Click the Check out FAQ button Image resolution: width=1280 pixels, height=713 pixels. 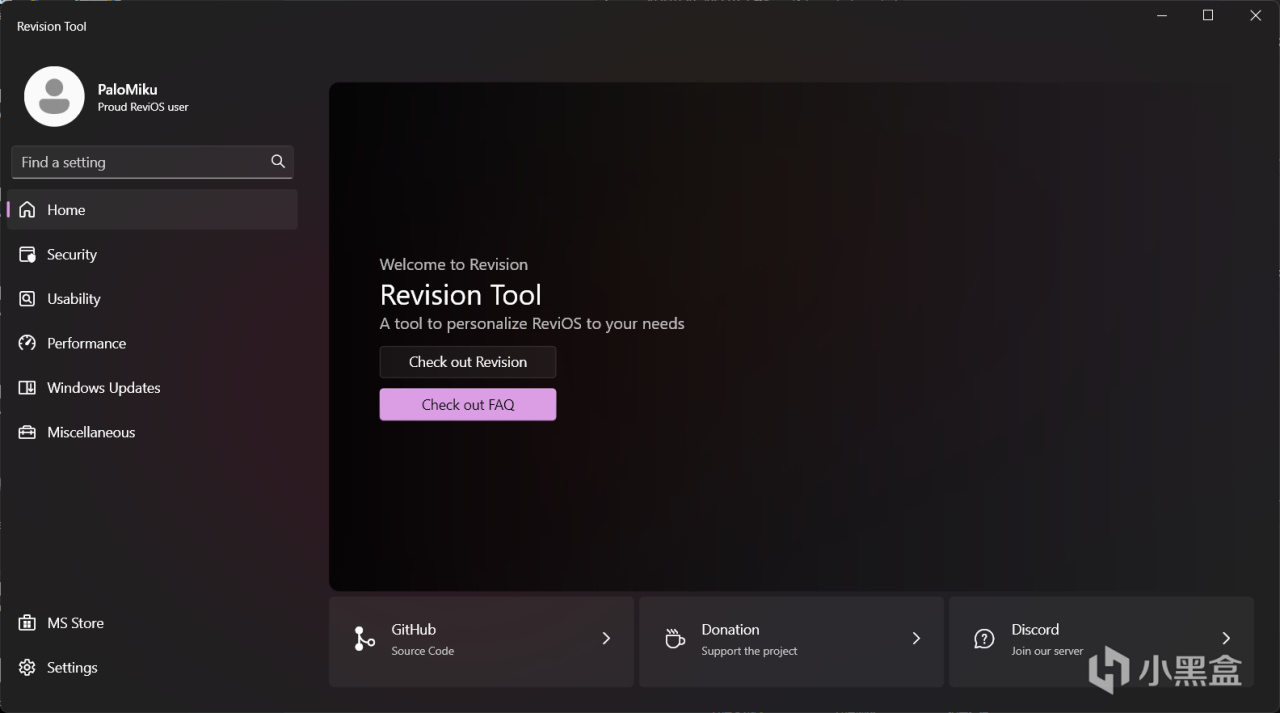pyautogui.click(x=468, y=405)
